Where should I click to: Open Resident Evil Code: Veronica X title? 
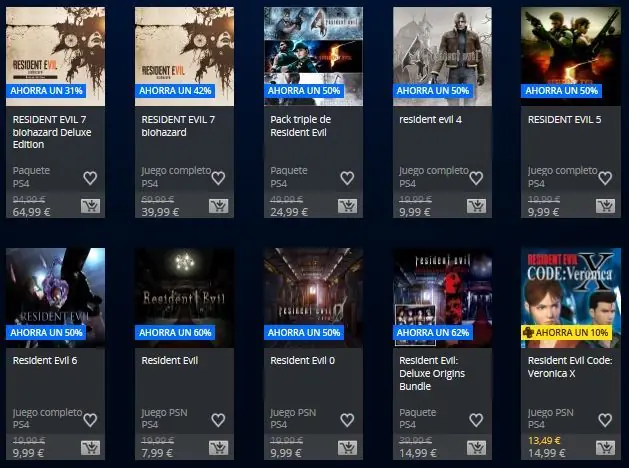(570, 367)
